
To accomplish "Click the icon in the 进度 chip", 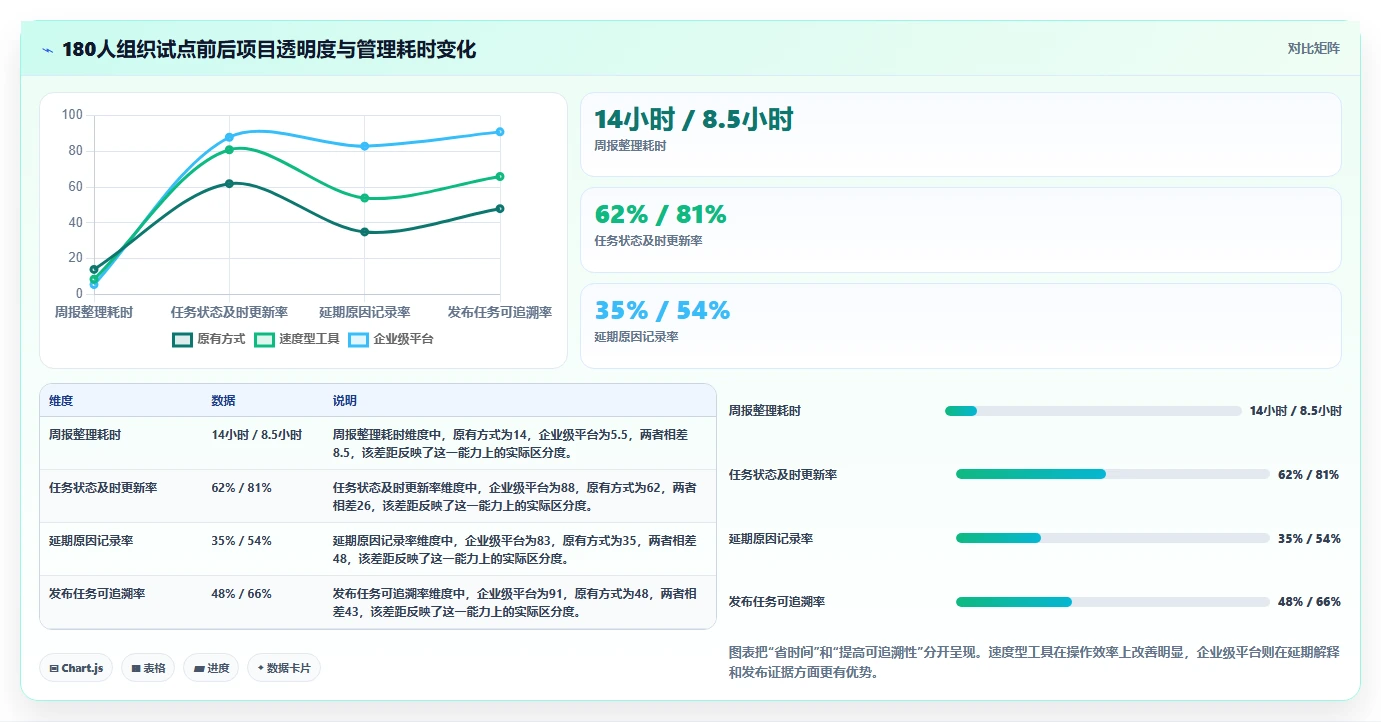I will [x=199, y=668].
